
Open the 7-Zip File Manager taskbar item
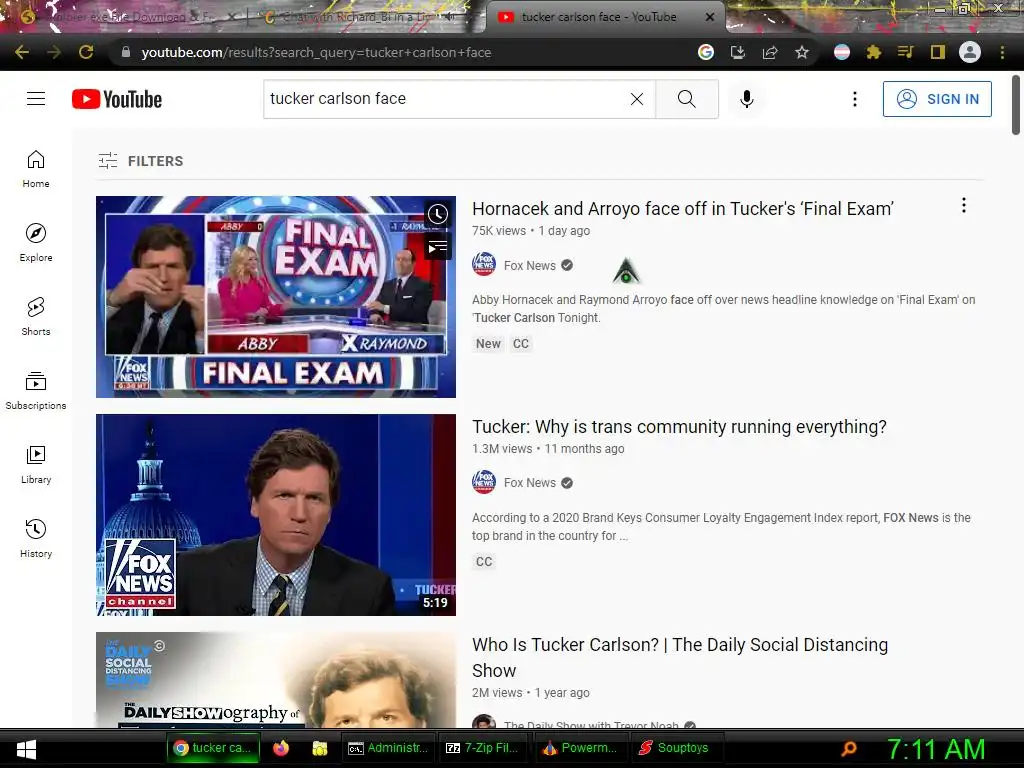click(x=481, y=748)
